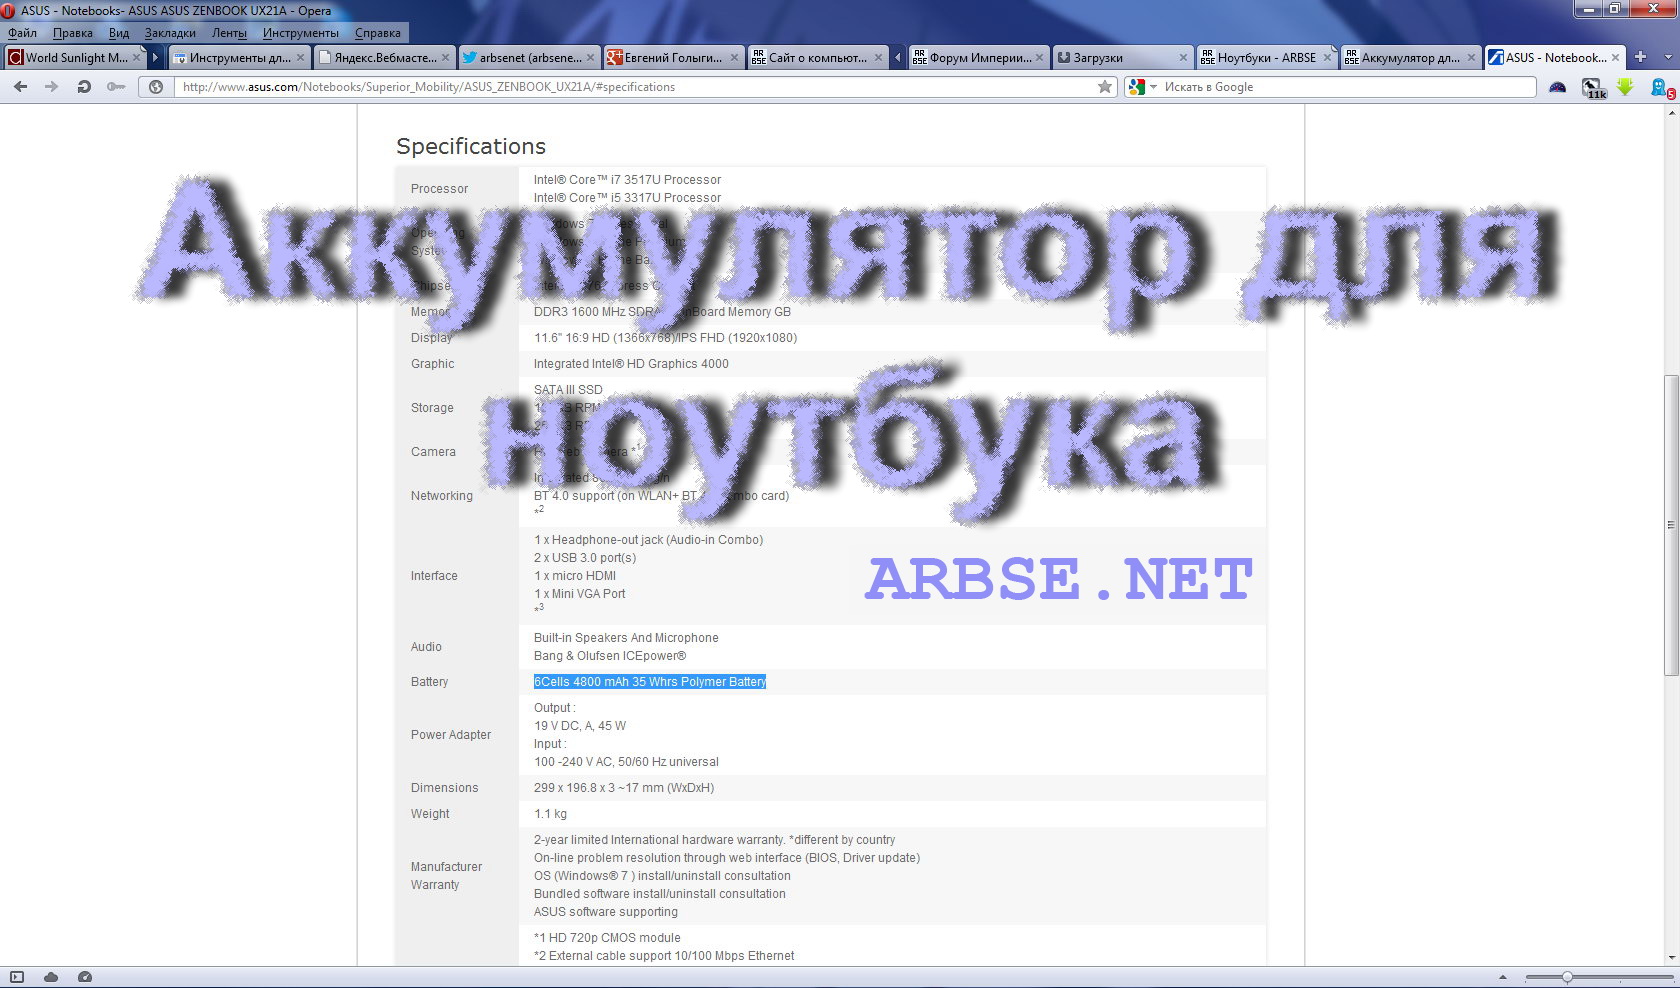The image size is (1680, 988).
Task: Click the DDR3 1600 MHz memory text
Action: 662,312
